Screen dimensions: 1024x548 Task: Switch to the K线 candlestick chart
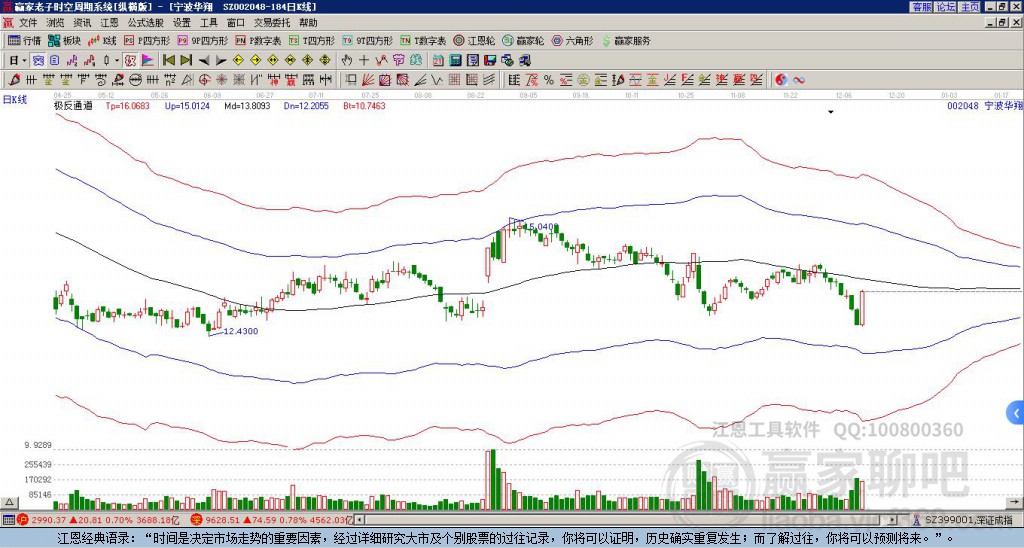[102, 40]
